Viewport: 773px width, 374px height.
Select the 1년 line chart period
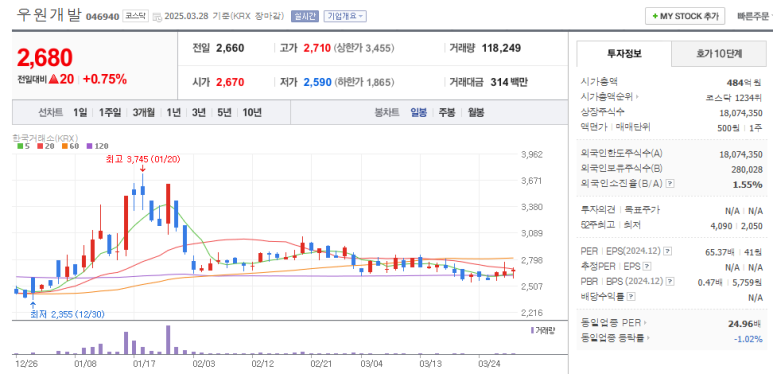174,112
